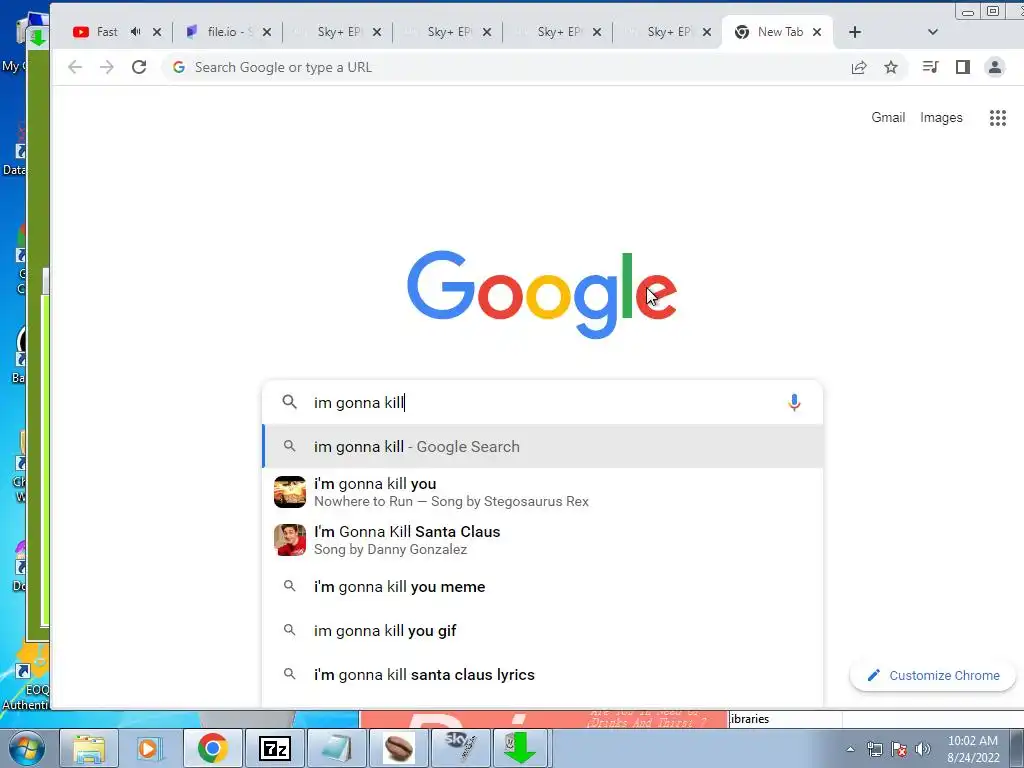Click the Stegosaurus Rex song thumbnail
This screenshot has height=768, width=1024.
point(290,492)
